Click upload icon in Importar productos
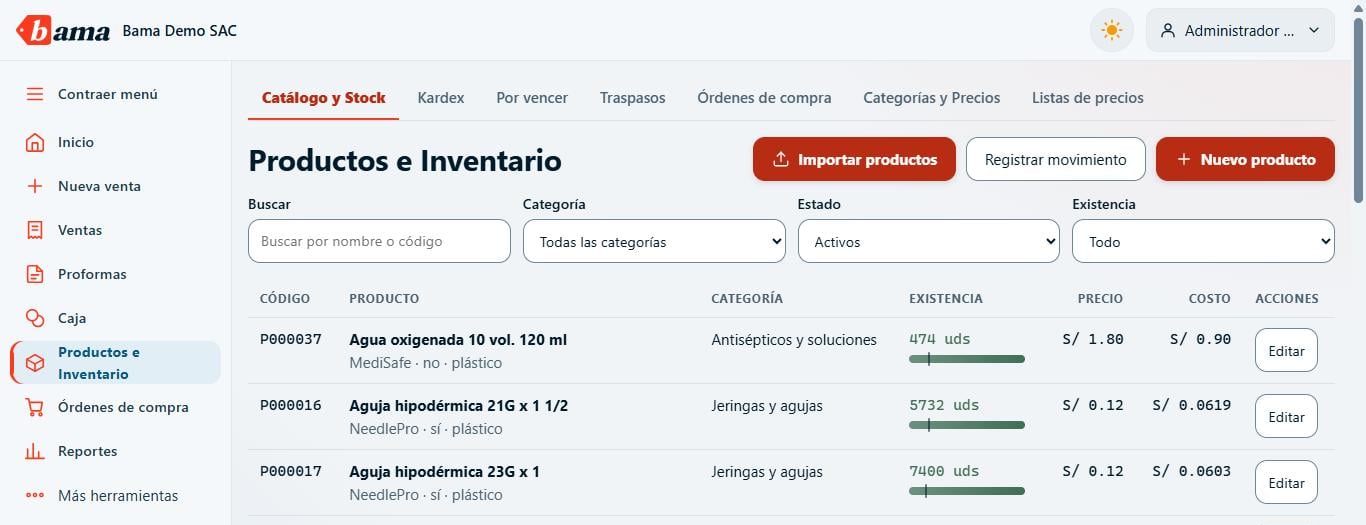1366x525 pixels. [781, 159]
